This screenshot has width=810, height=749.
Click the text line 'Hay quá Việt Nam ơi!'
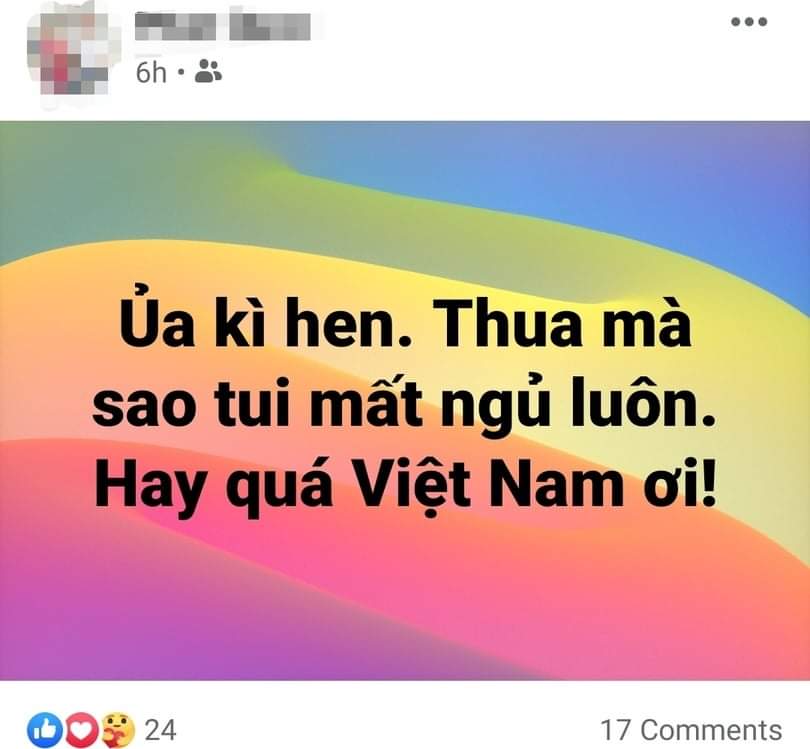(x=405, y=486)
